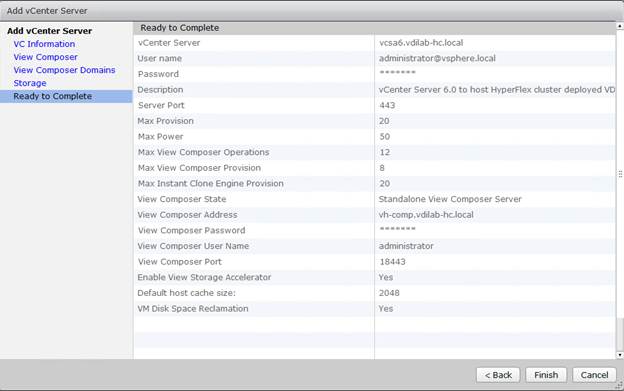Select the vCenter Server row value

[x=421, y=43]
